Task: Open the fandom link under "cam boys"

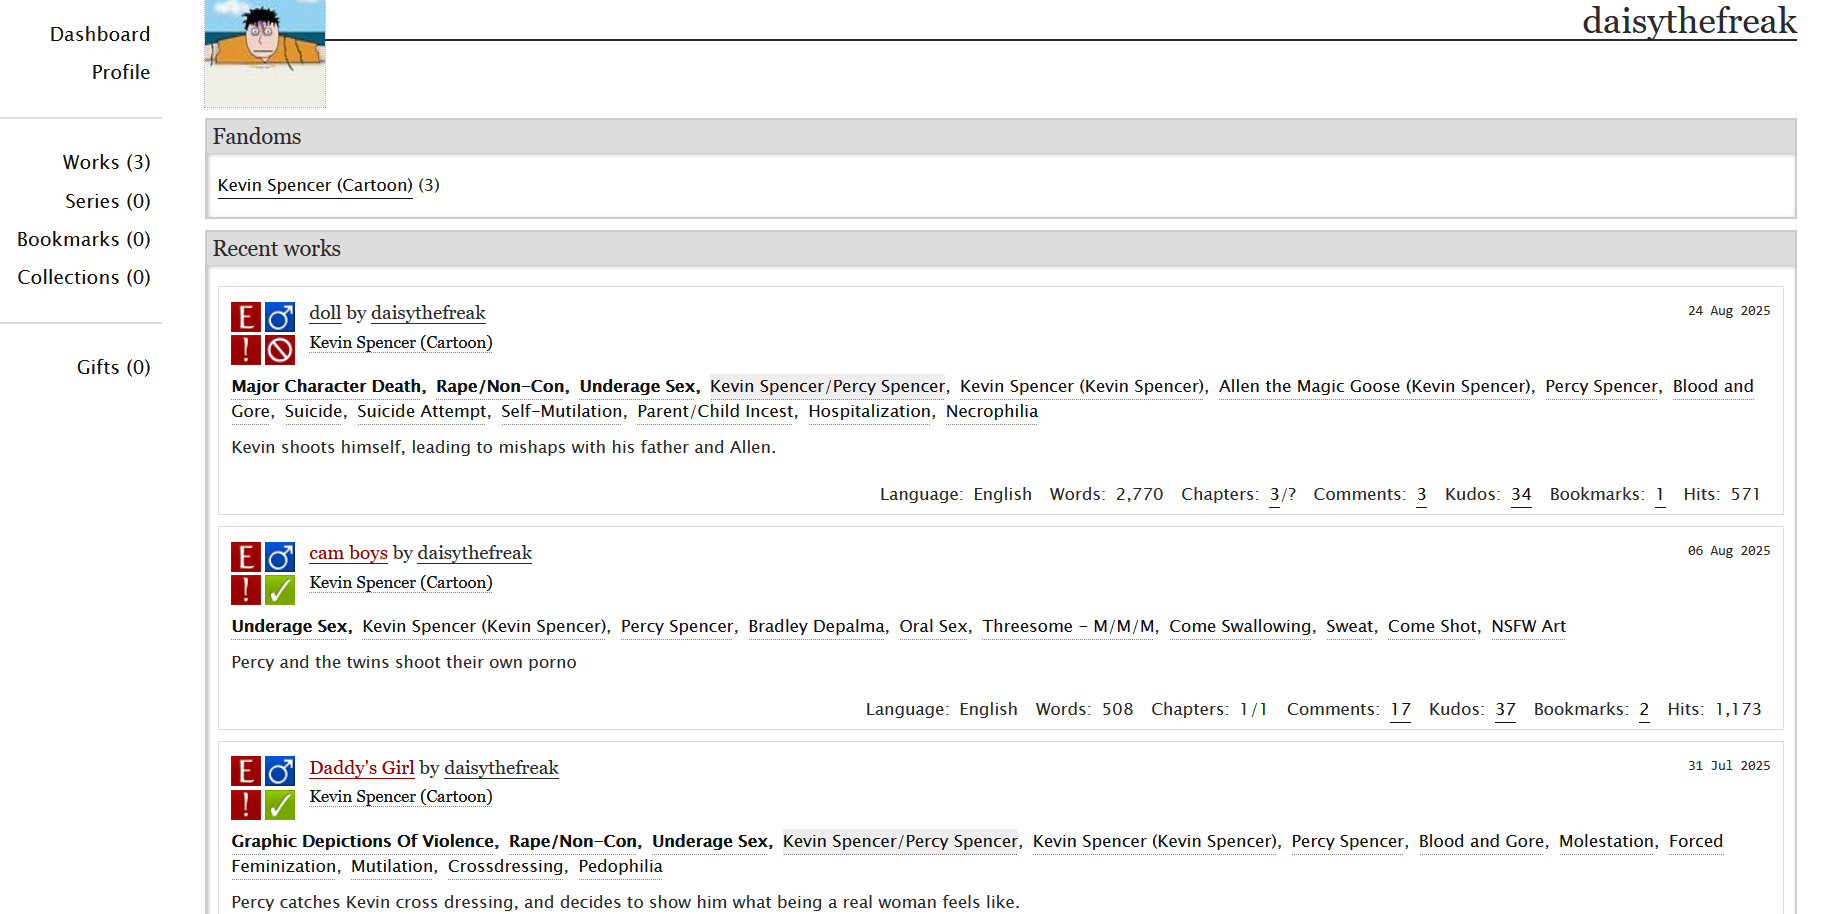Action: [401, 582]
